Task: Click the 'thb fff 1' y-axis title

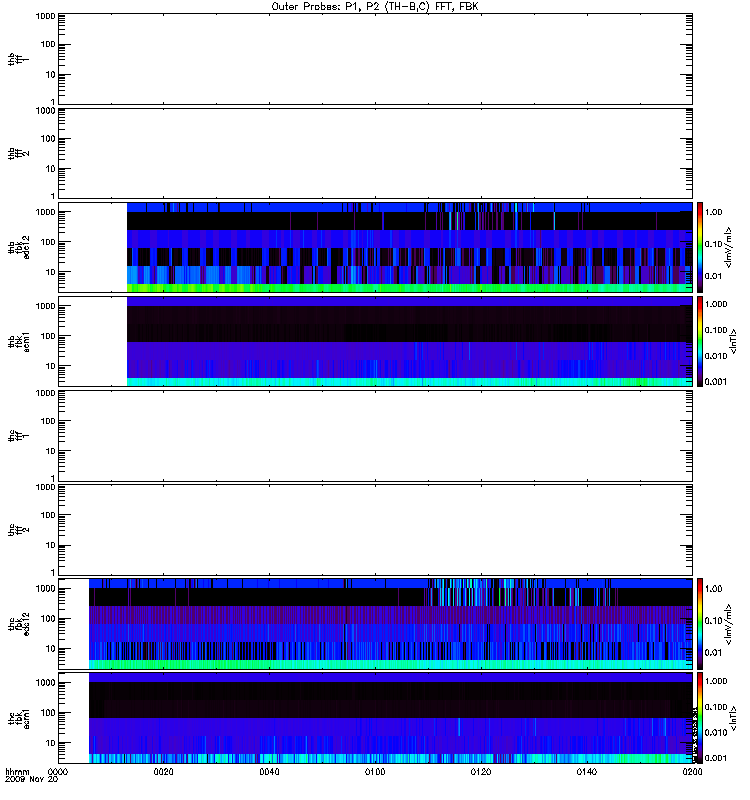Action: click(x=18, y=59)
